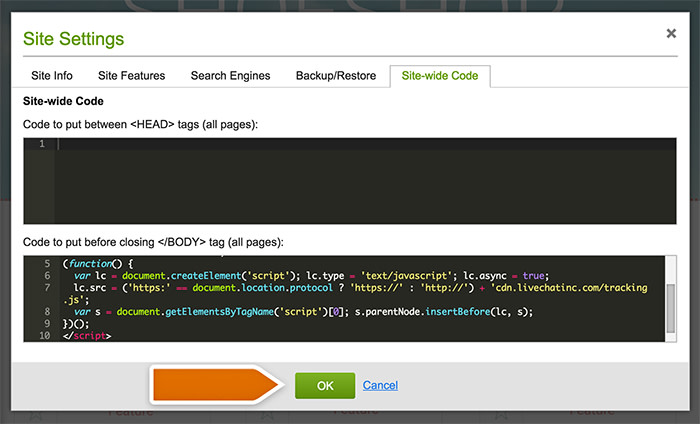This screenshot has height=424, width=700.
Task: Click the 'Site Settings' dialog title
Action: click(x=74, y=39)
